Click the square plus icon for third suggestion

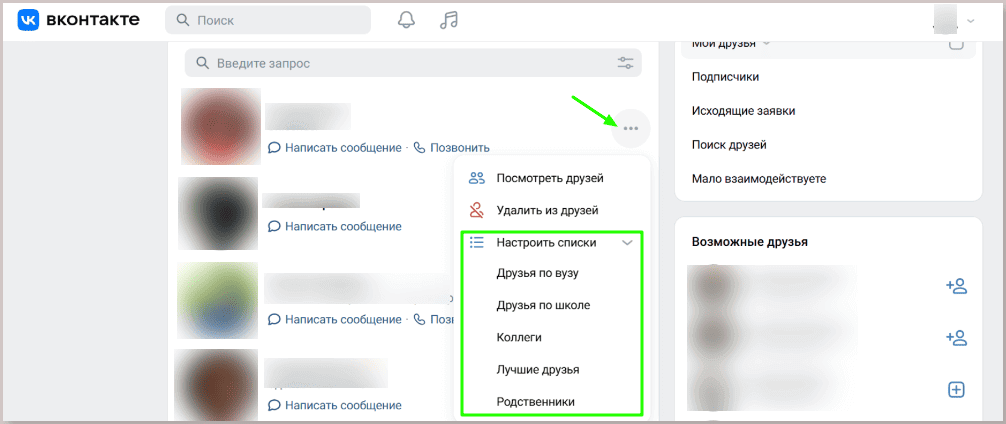pyautogui.click(x=956, y=389)
